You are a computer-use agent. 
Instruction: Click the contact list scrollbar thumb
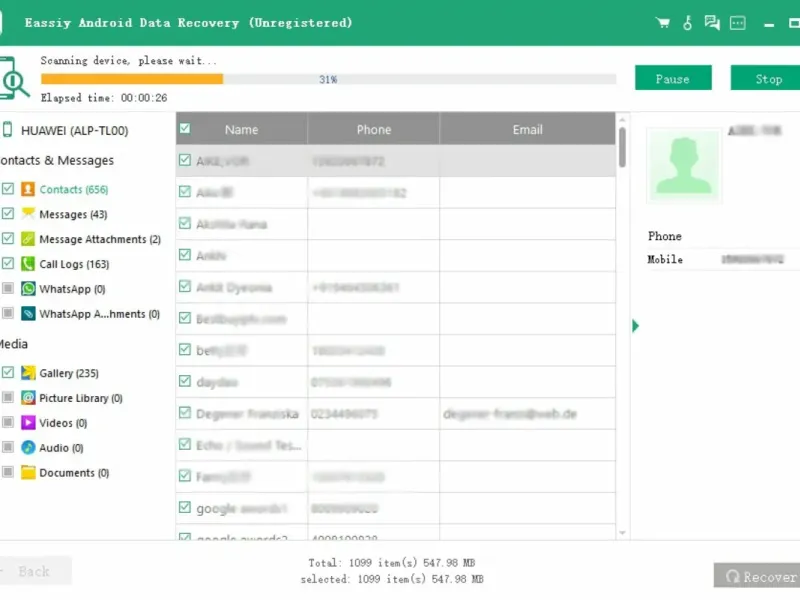[622, 147]
